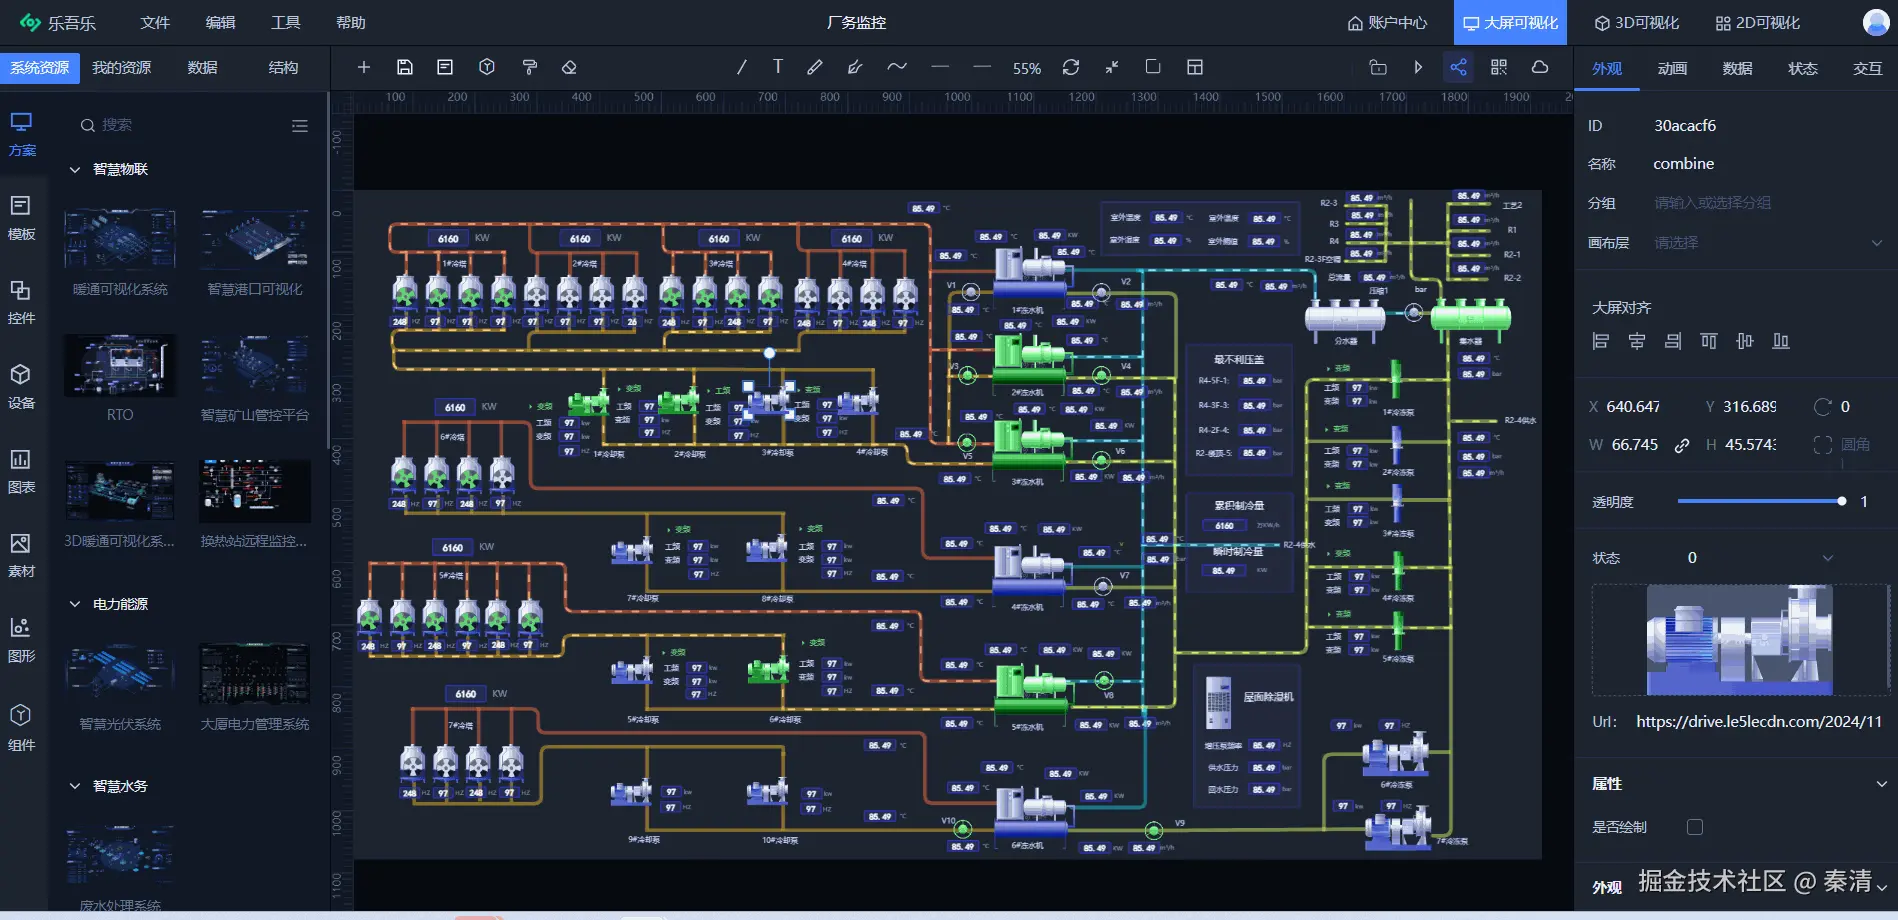This screenshot has width=1898, height=920.
Task: Open the 状态 value dropdown
Action: [x=1760, y=558]
